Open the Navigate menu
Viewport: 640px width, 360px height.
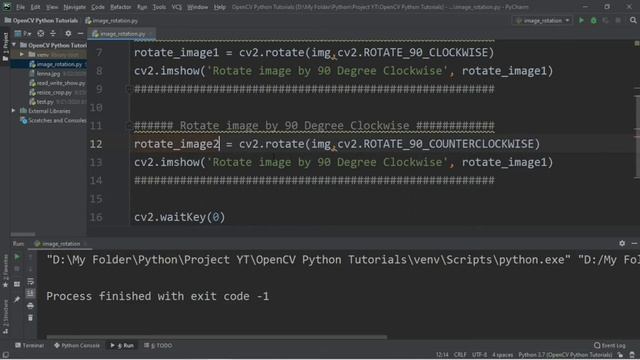[x=75, y=7]
